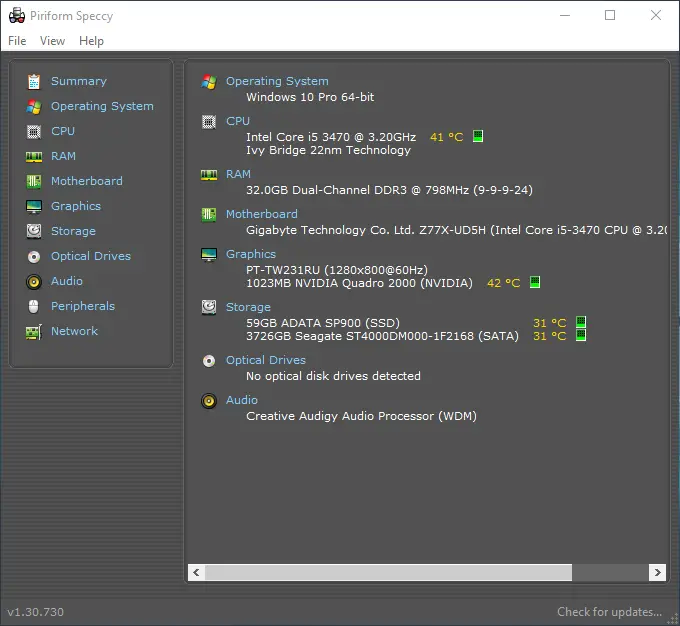Maximize the Speccy window
The width and height of the screenshot is (680, 626).
(610, 16)
